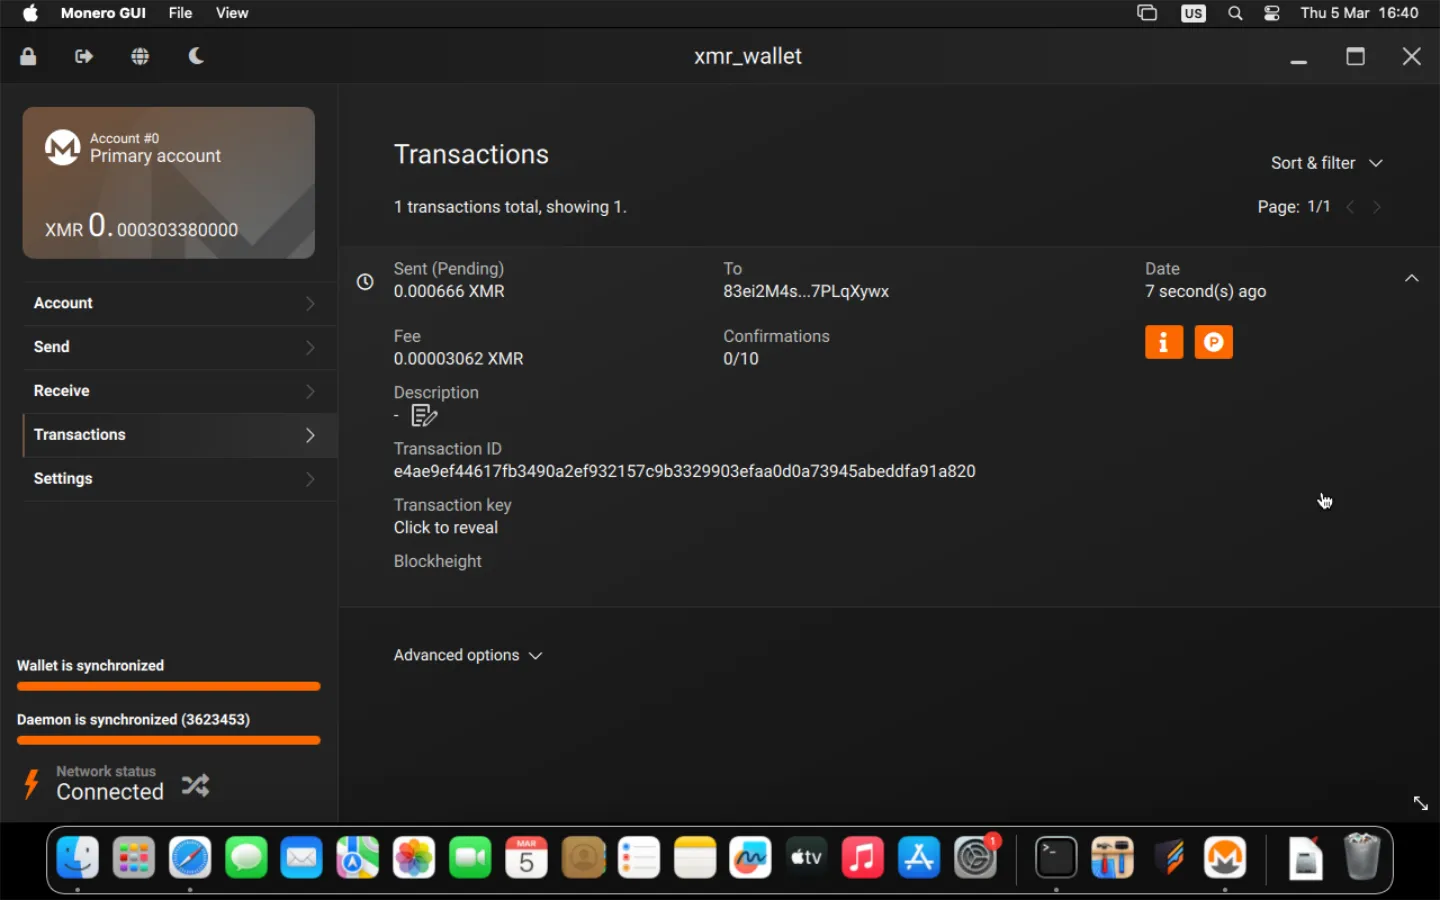Open Safari from the Dock

point(190,858)
